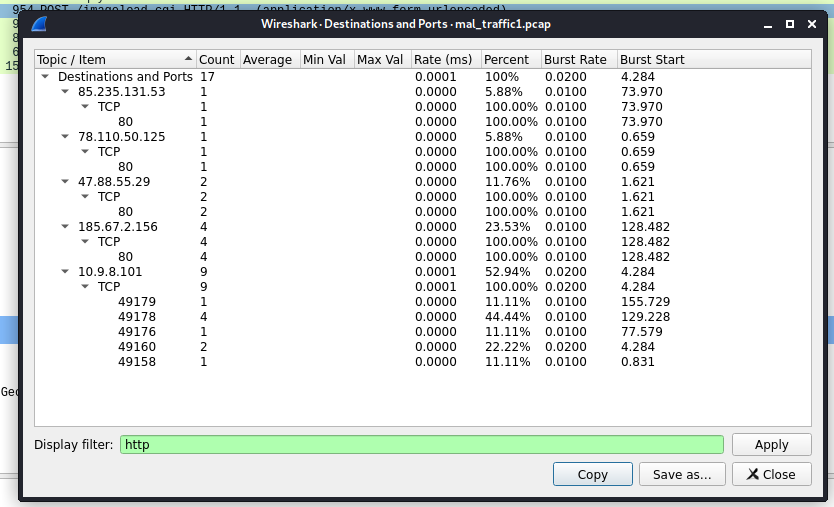Screen dimensions: 834x507
Task: Select the 10.9.8.101 row
Action: pyautogui.click(x=423, y=271)
